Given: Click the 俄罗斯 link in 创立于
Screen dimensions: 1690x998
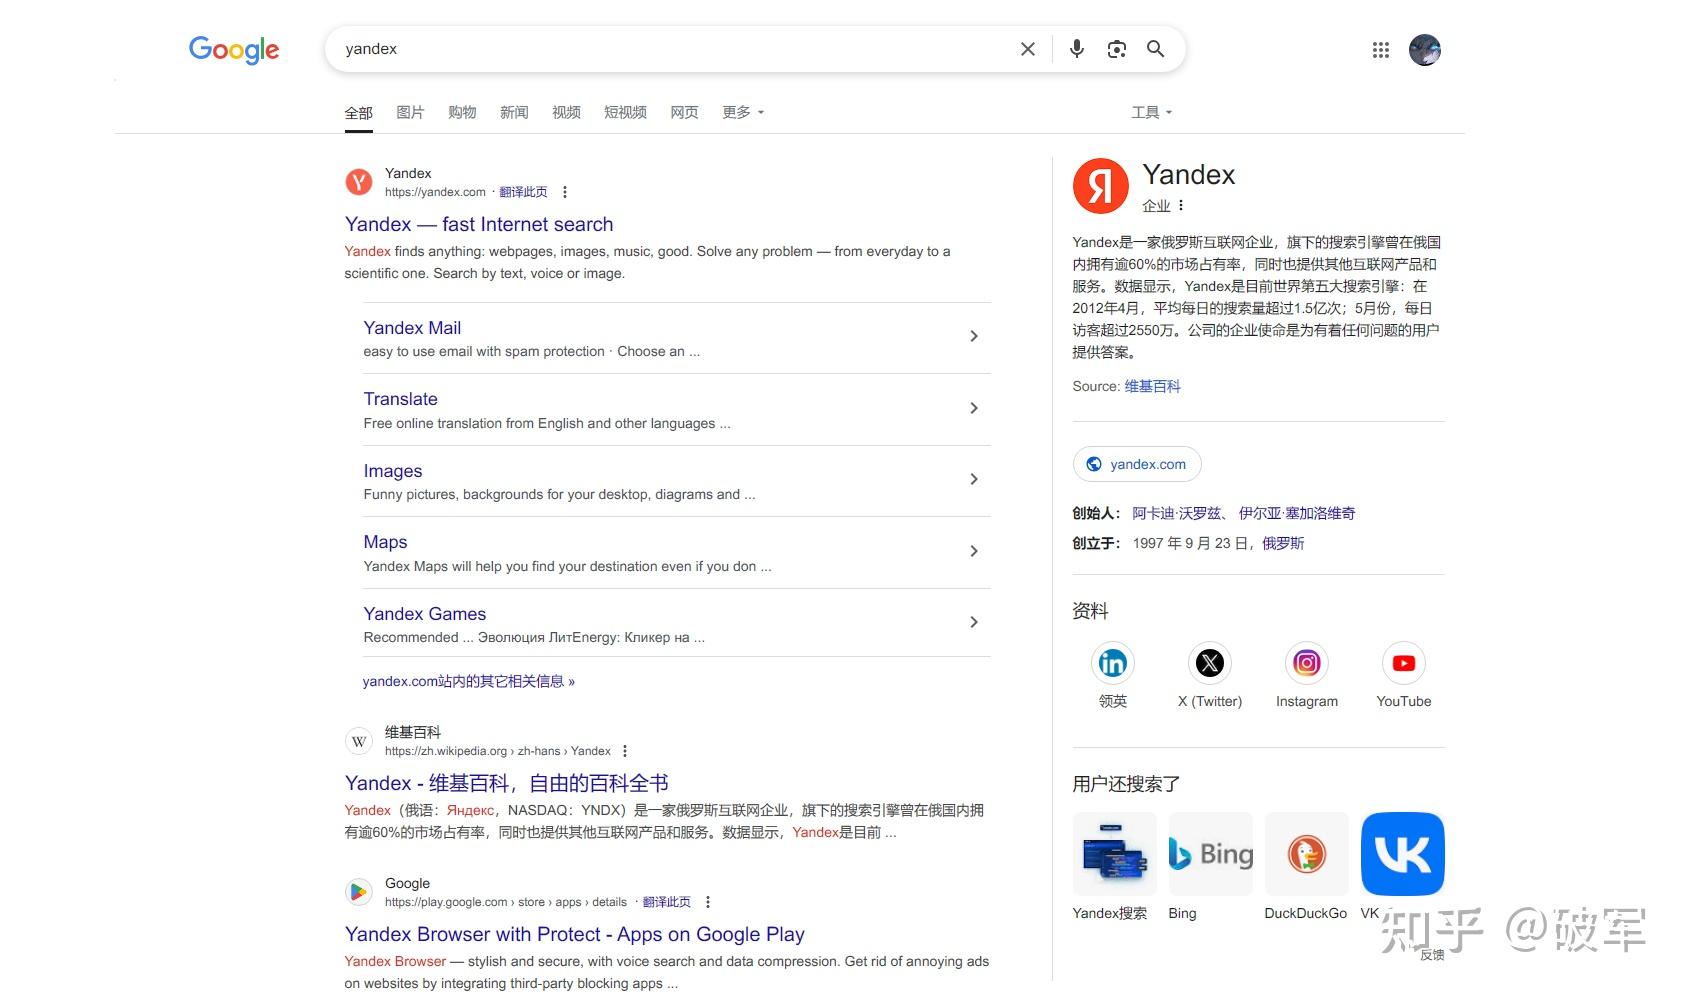Looking at the screenshot, I should point(1283,543).
